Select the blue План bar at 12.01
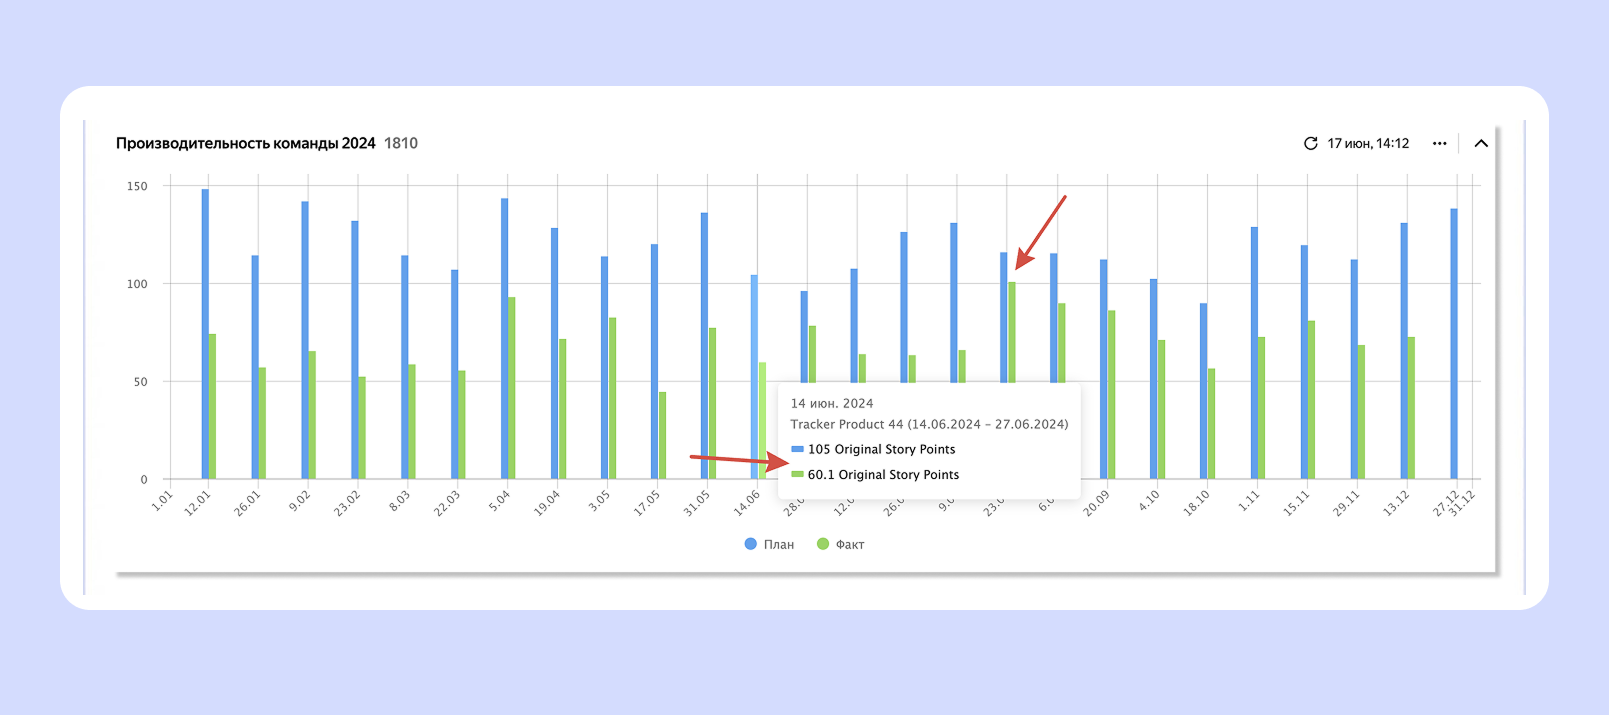This screenshot has height=715, width=1609. [205, 333]
